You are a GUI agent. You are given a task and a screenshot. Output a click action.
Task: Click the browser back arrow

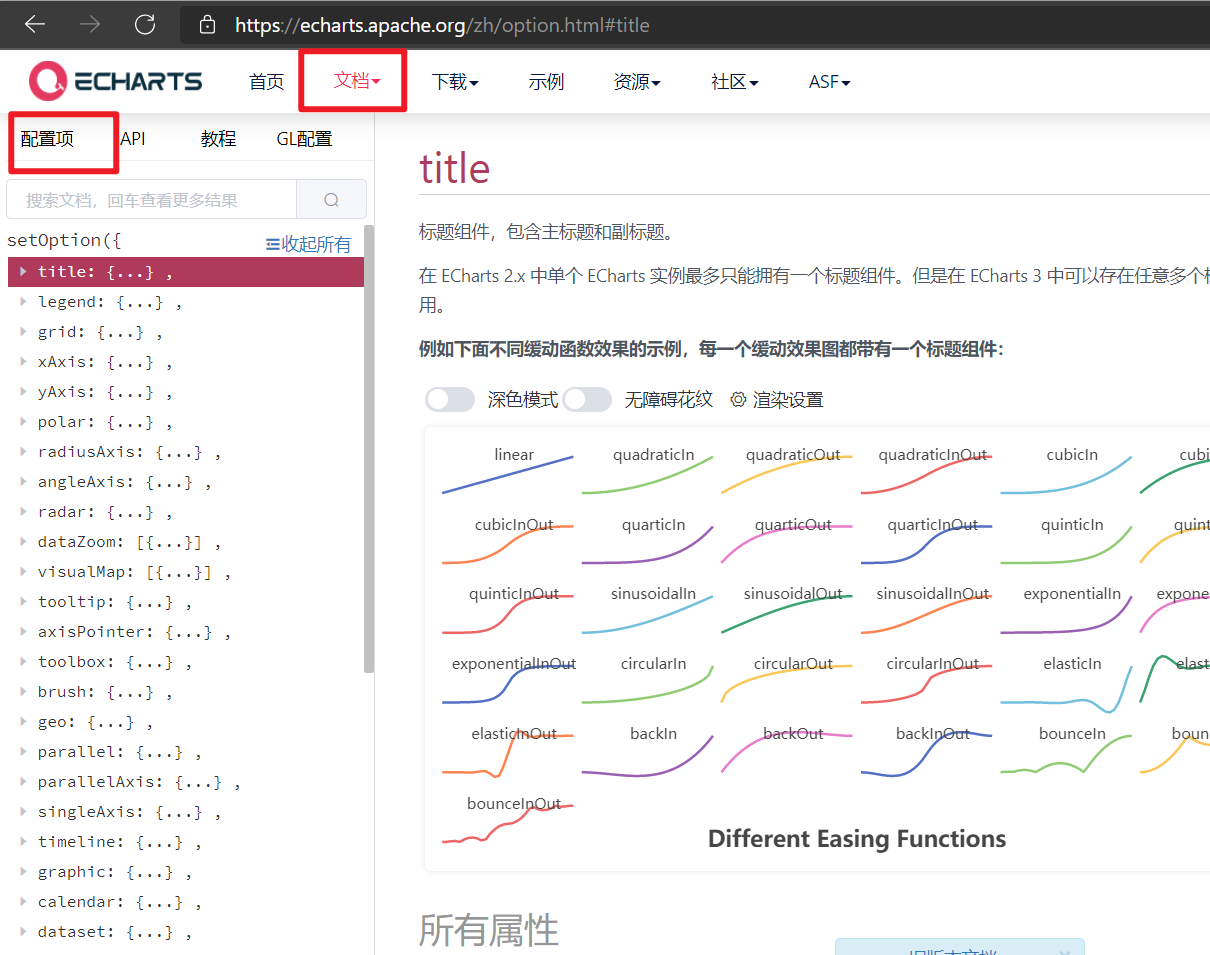[x=35, y=24]
